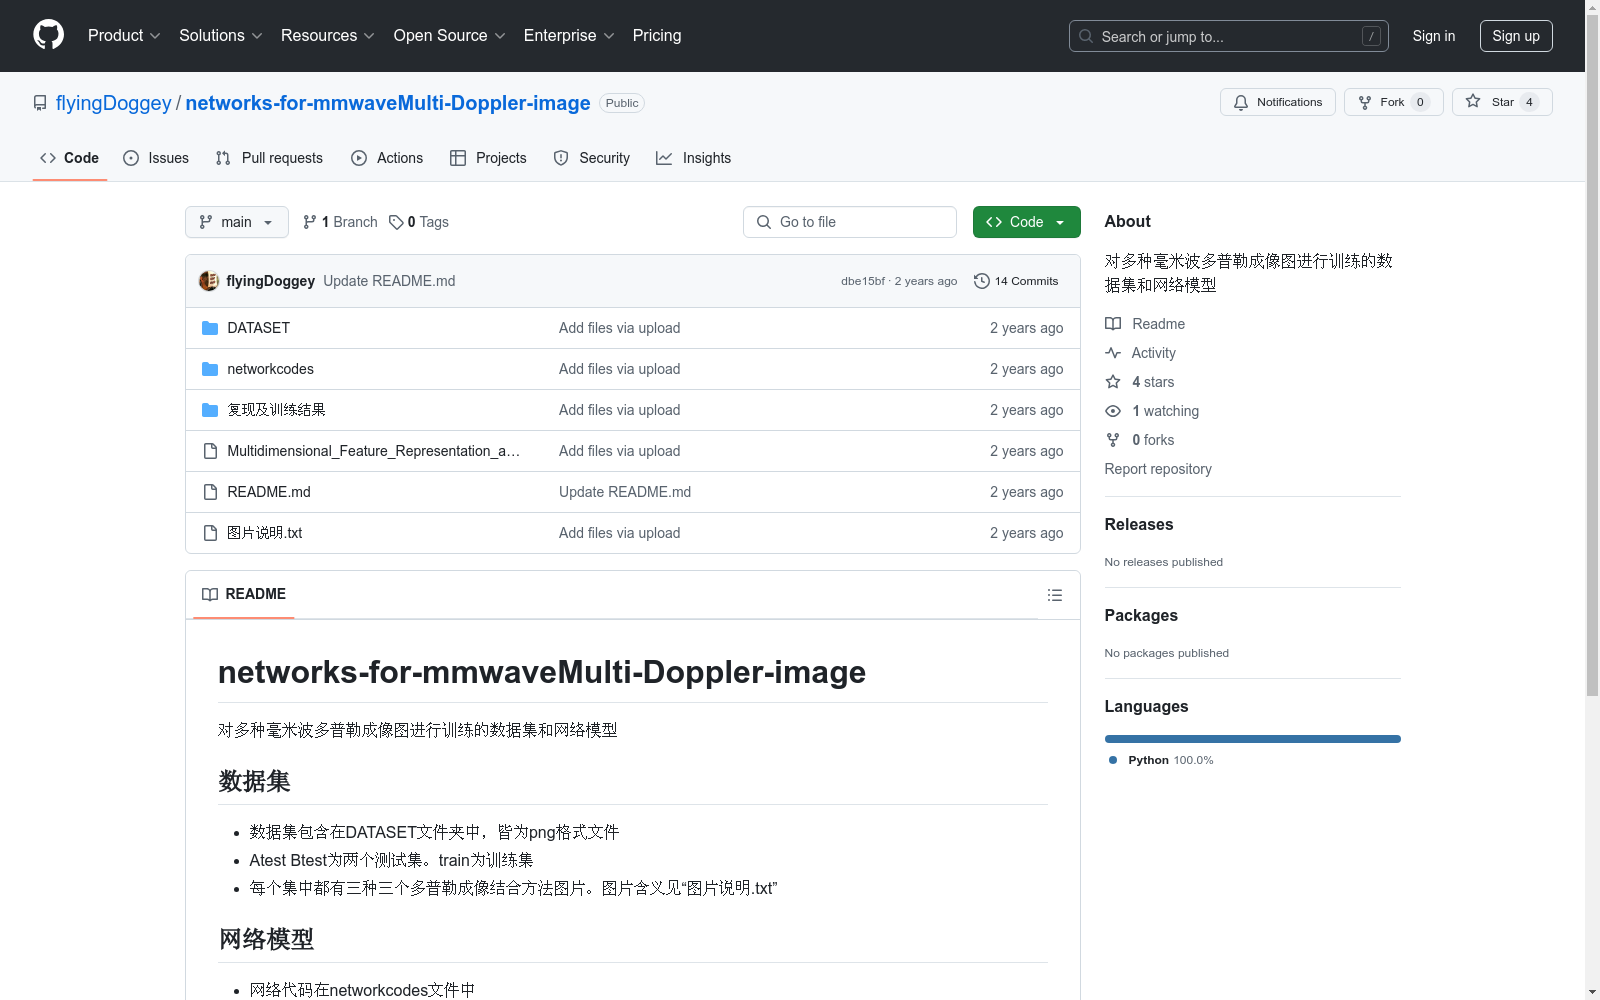Click the Python 100.0% language link
The height and width of the screenshot is (1000, 1600).
coord(1161,760)
